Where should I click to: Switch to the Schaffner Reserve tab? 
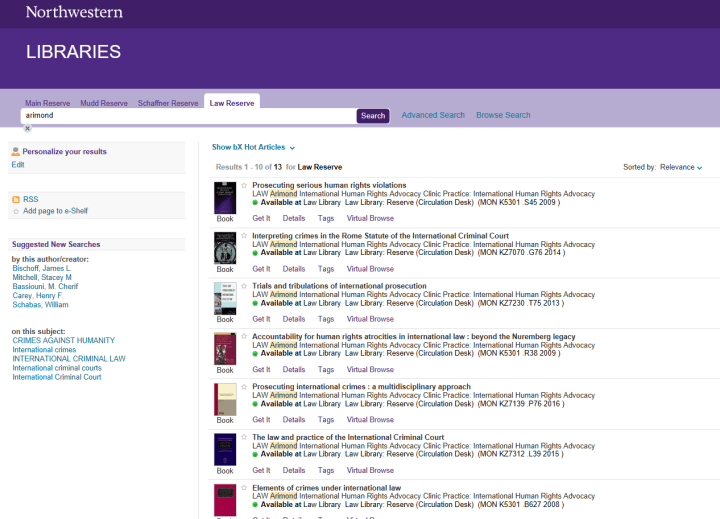click(168, 103)
